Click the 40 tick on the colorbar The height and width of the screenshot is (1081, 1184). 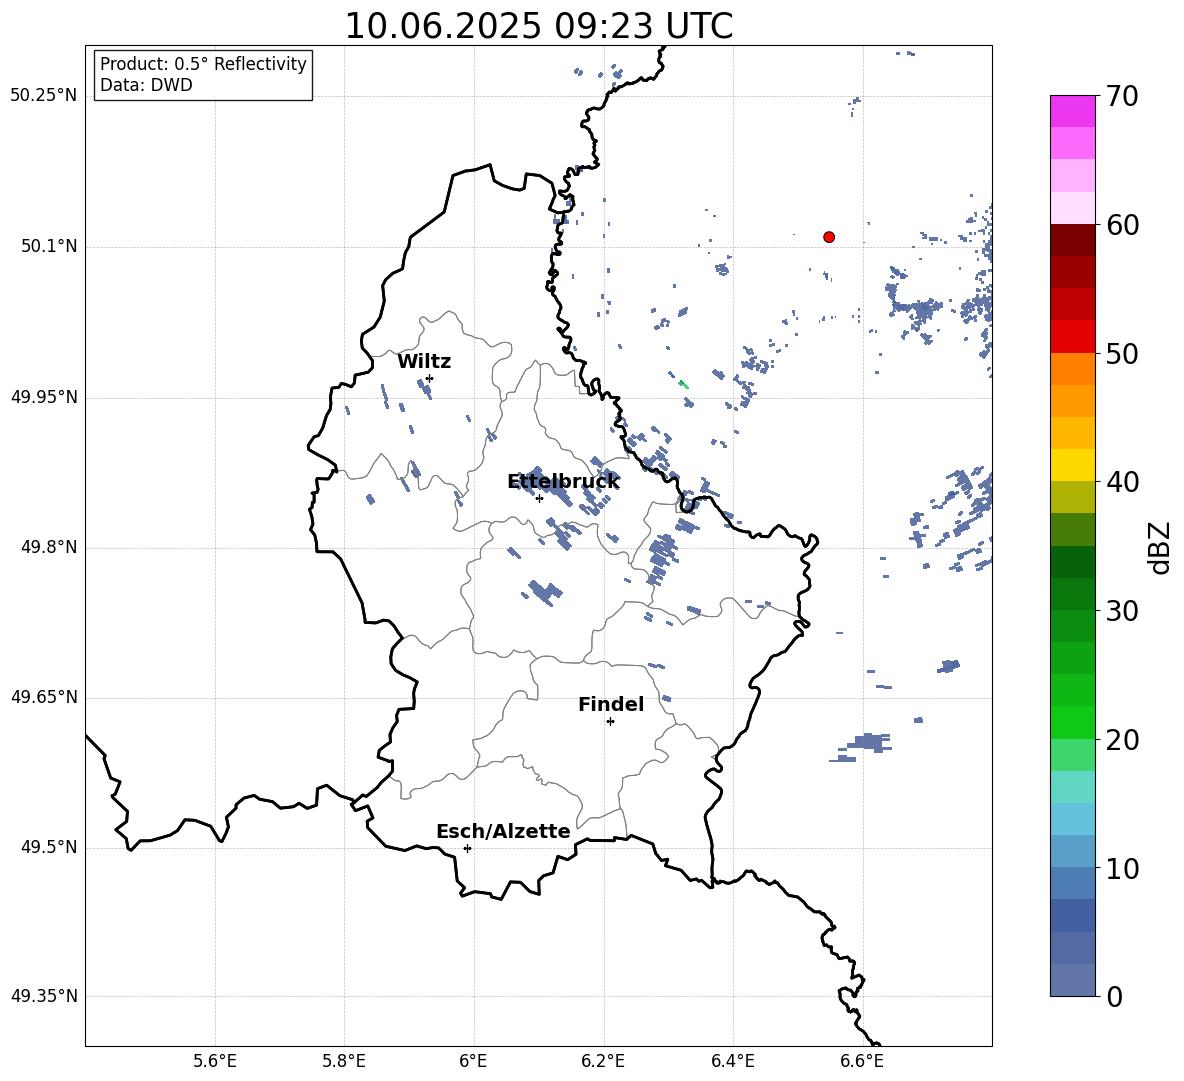pyautogui.click(x=1122, y=482)
